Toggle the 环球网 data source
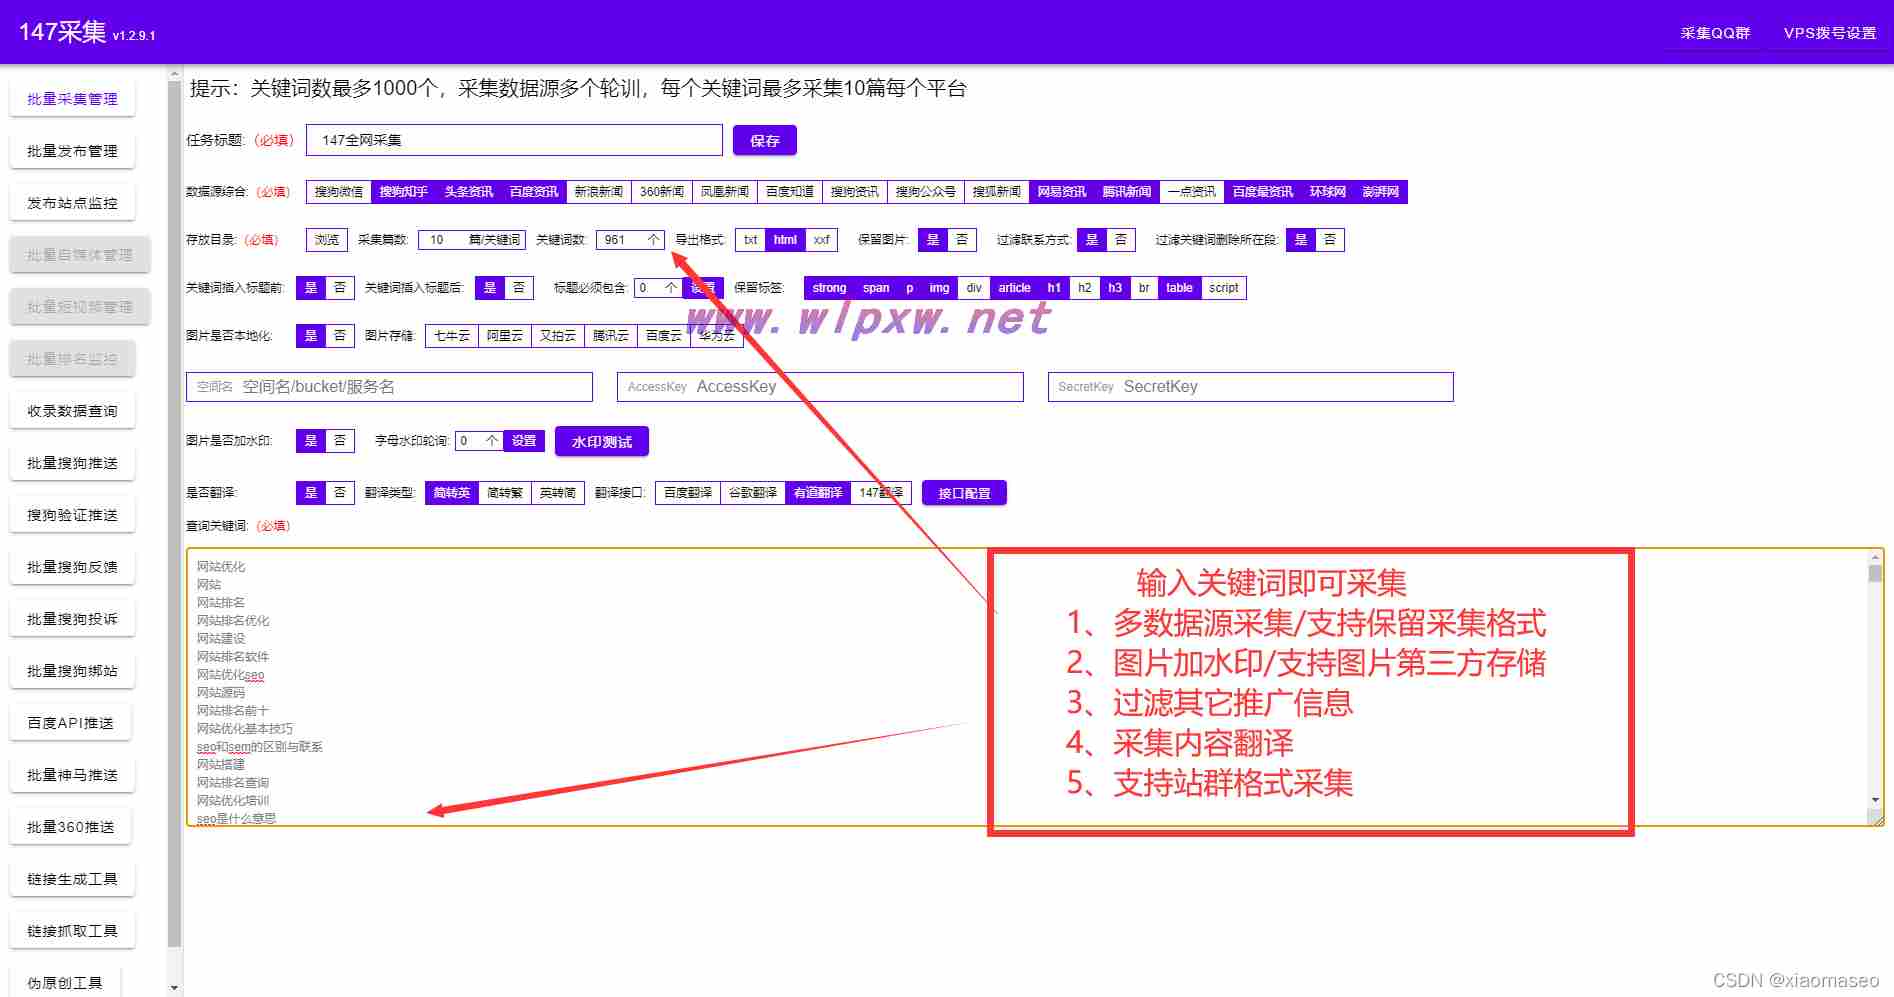 (1328, 192)
